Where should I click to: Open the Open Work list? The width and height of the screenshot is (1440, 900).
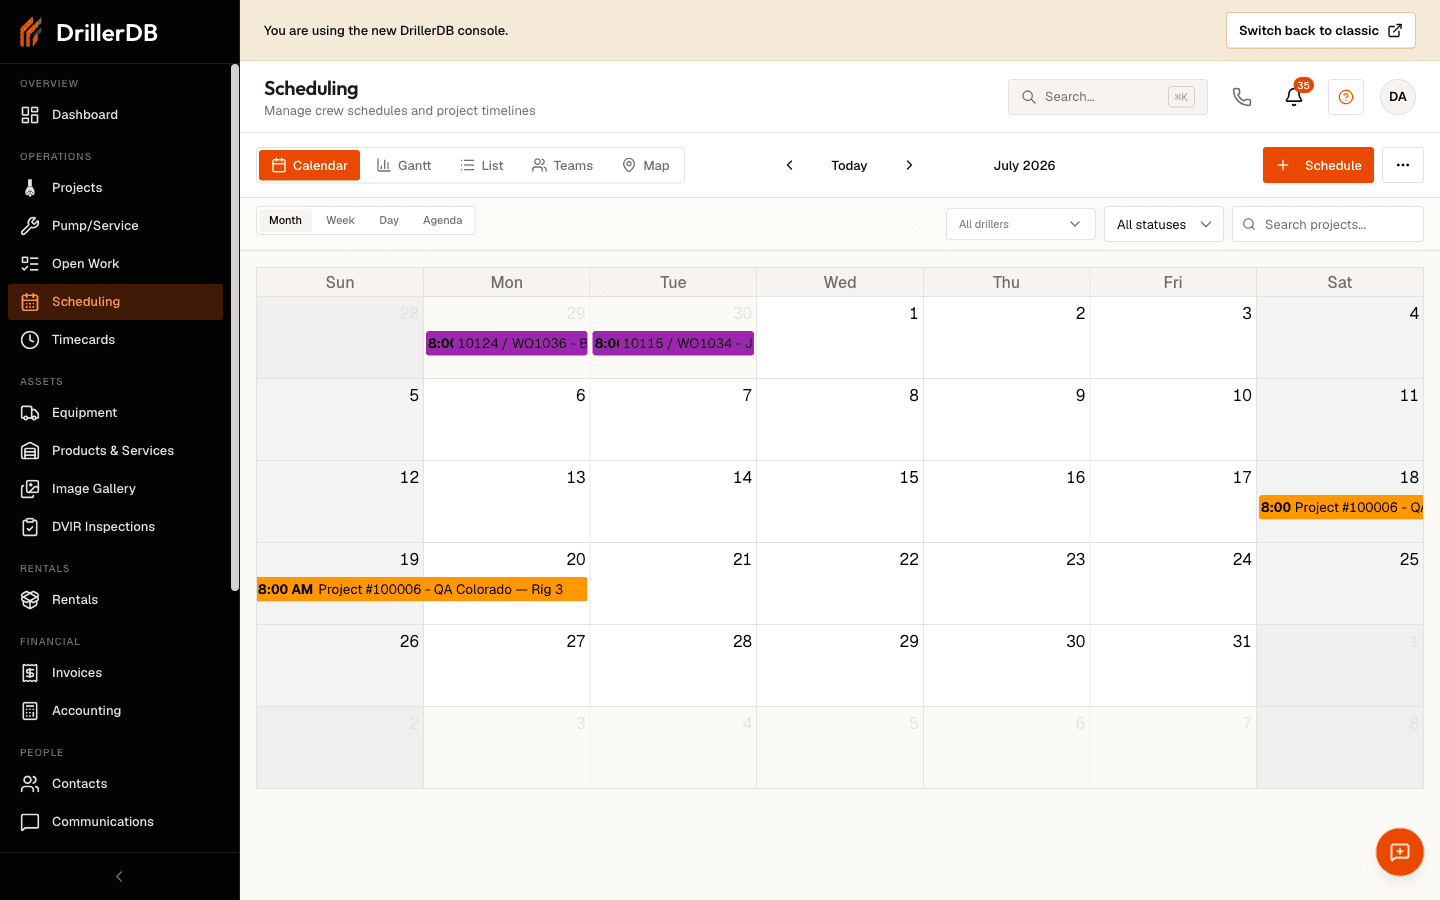(x=115, y=264)
